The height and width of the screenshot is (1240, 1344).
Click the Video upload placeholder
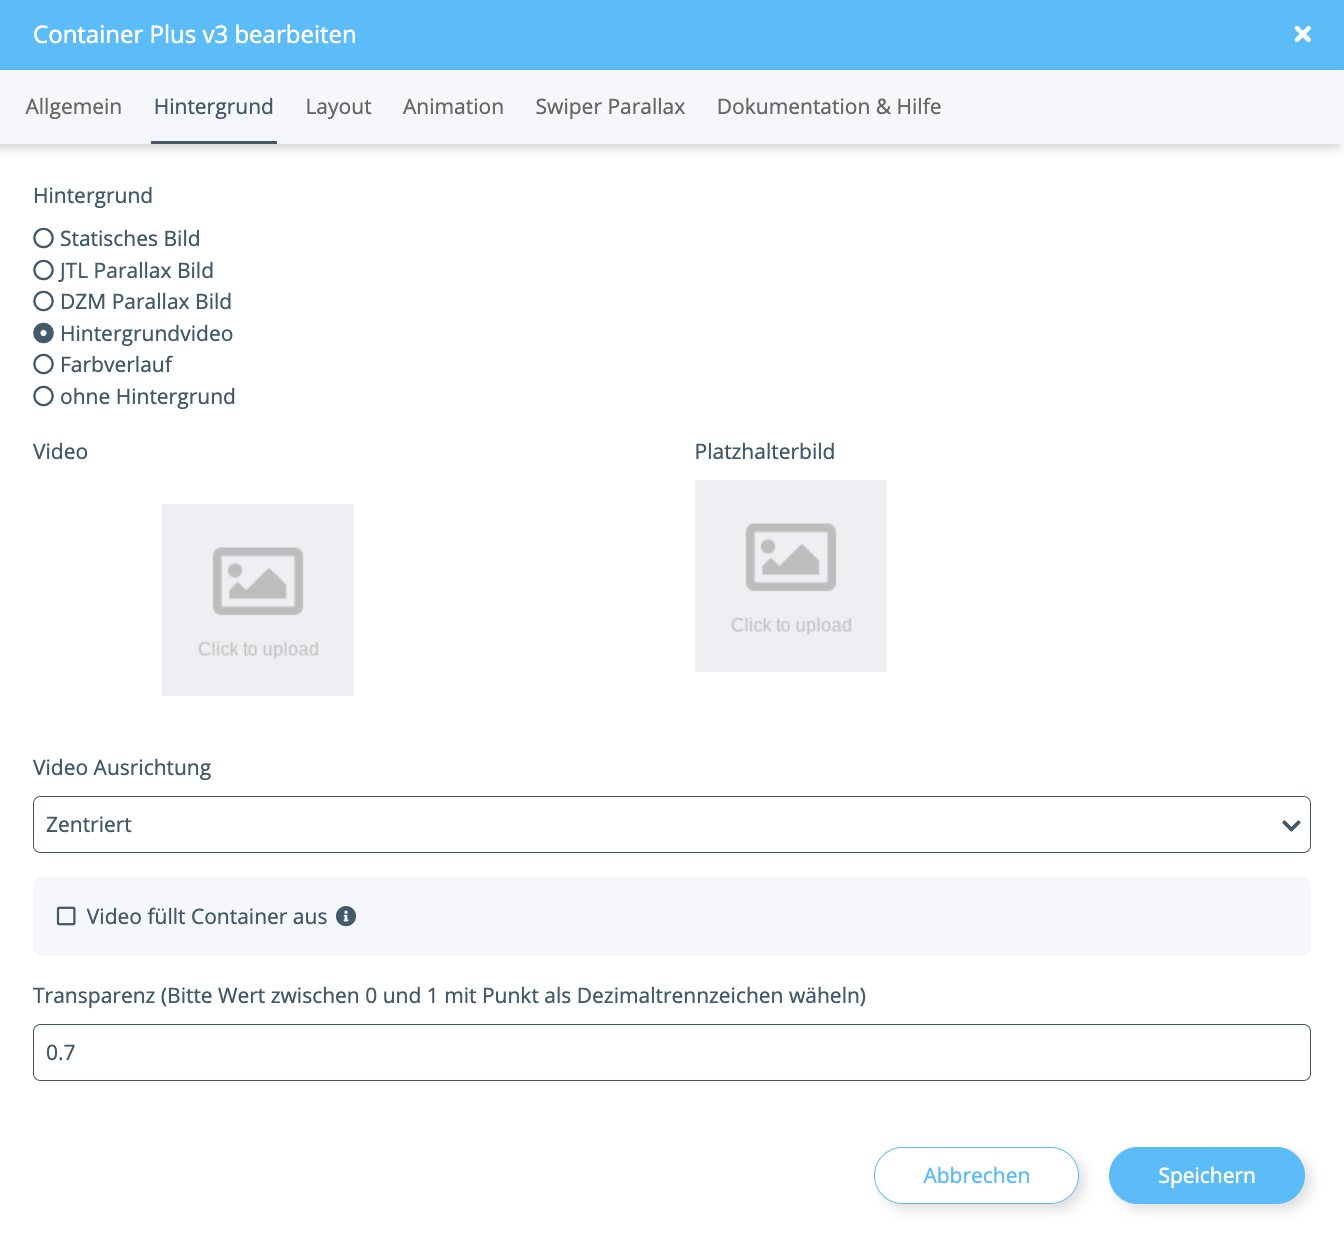[258, 600]
